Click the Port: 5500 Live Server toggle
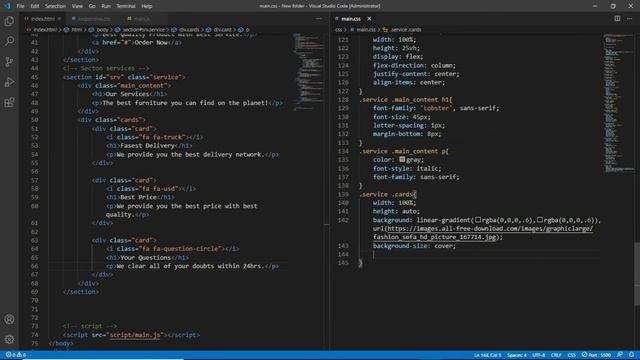The width and height of the screenshot is (640, 360). (596, 355)
